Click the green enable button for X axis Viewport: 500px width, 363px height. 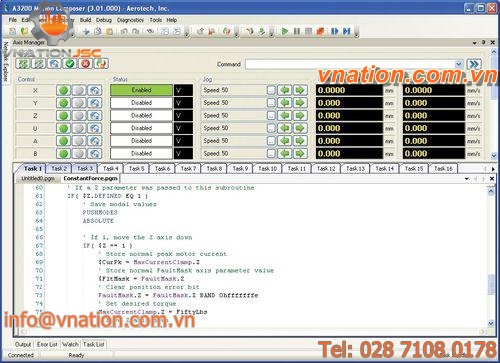point(63,90)
